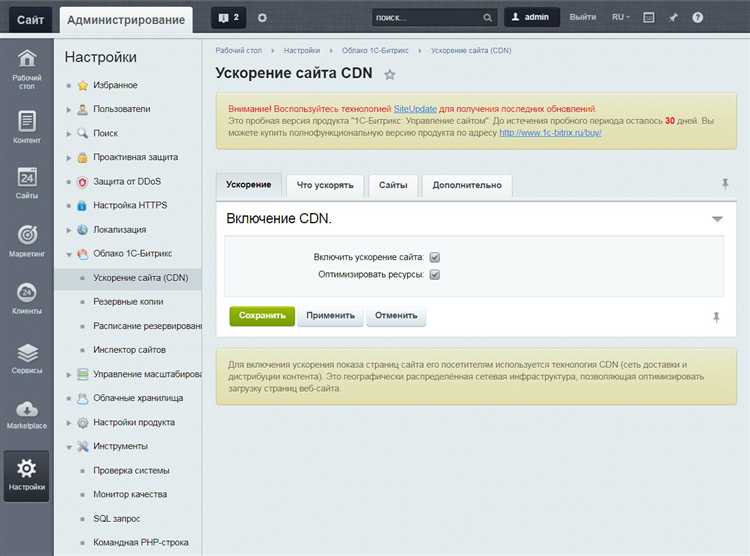
Task: Click the Пользователи user icon in tree
Action: pyautogui.click(x=83, y=109)
